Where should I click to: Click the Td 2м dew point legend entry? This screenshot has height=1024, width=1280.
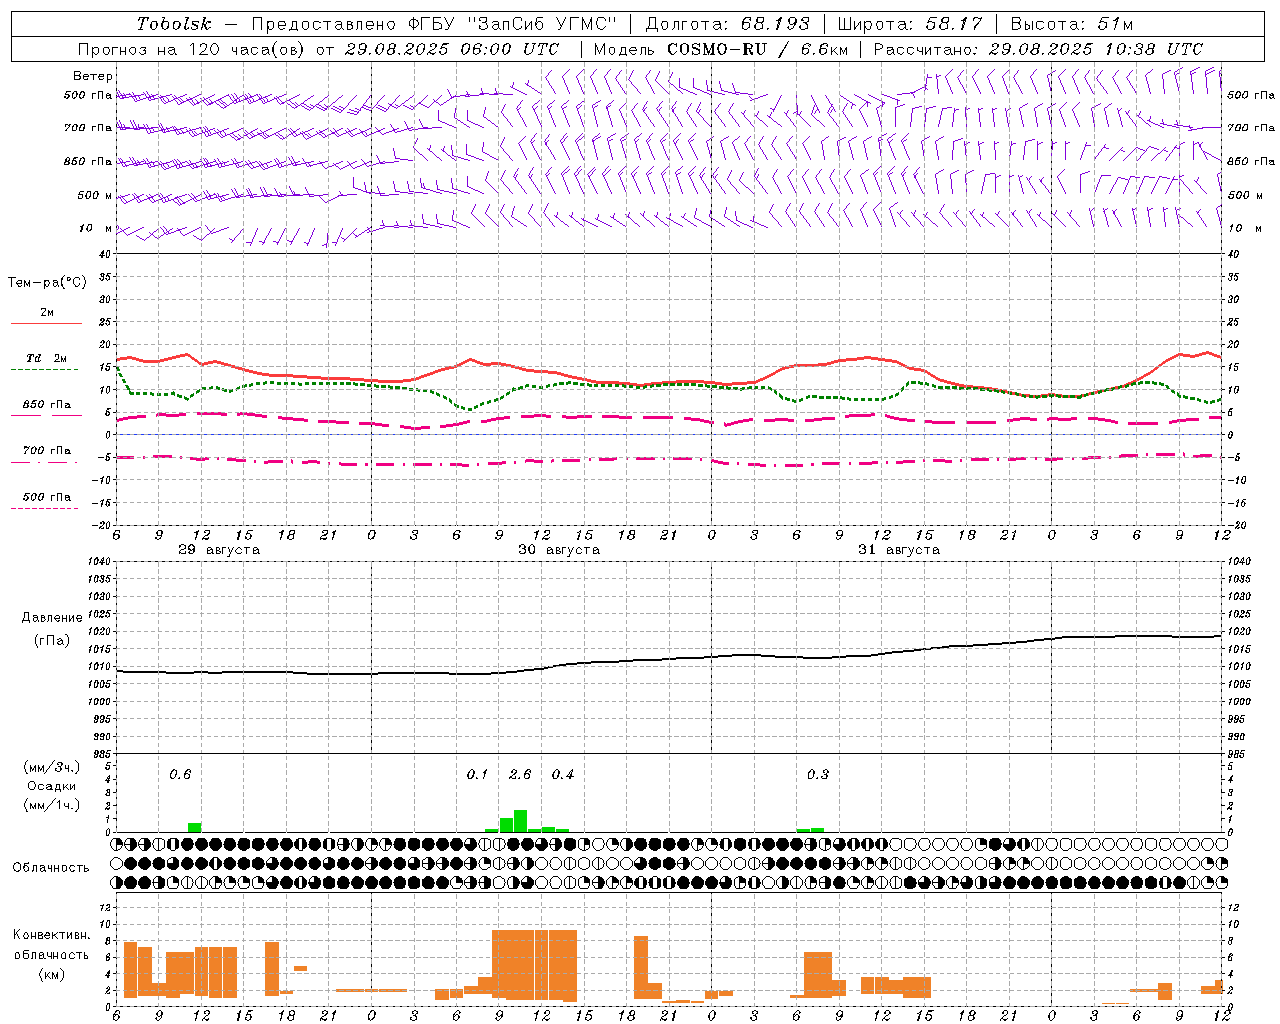(46, 358)
